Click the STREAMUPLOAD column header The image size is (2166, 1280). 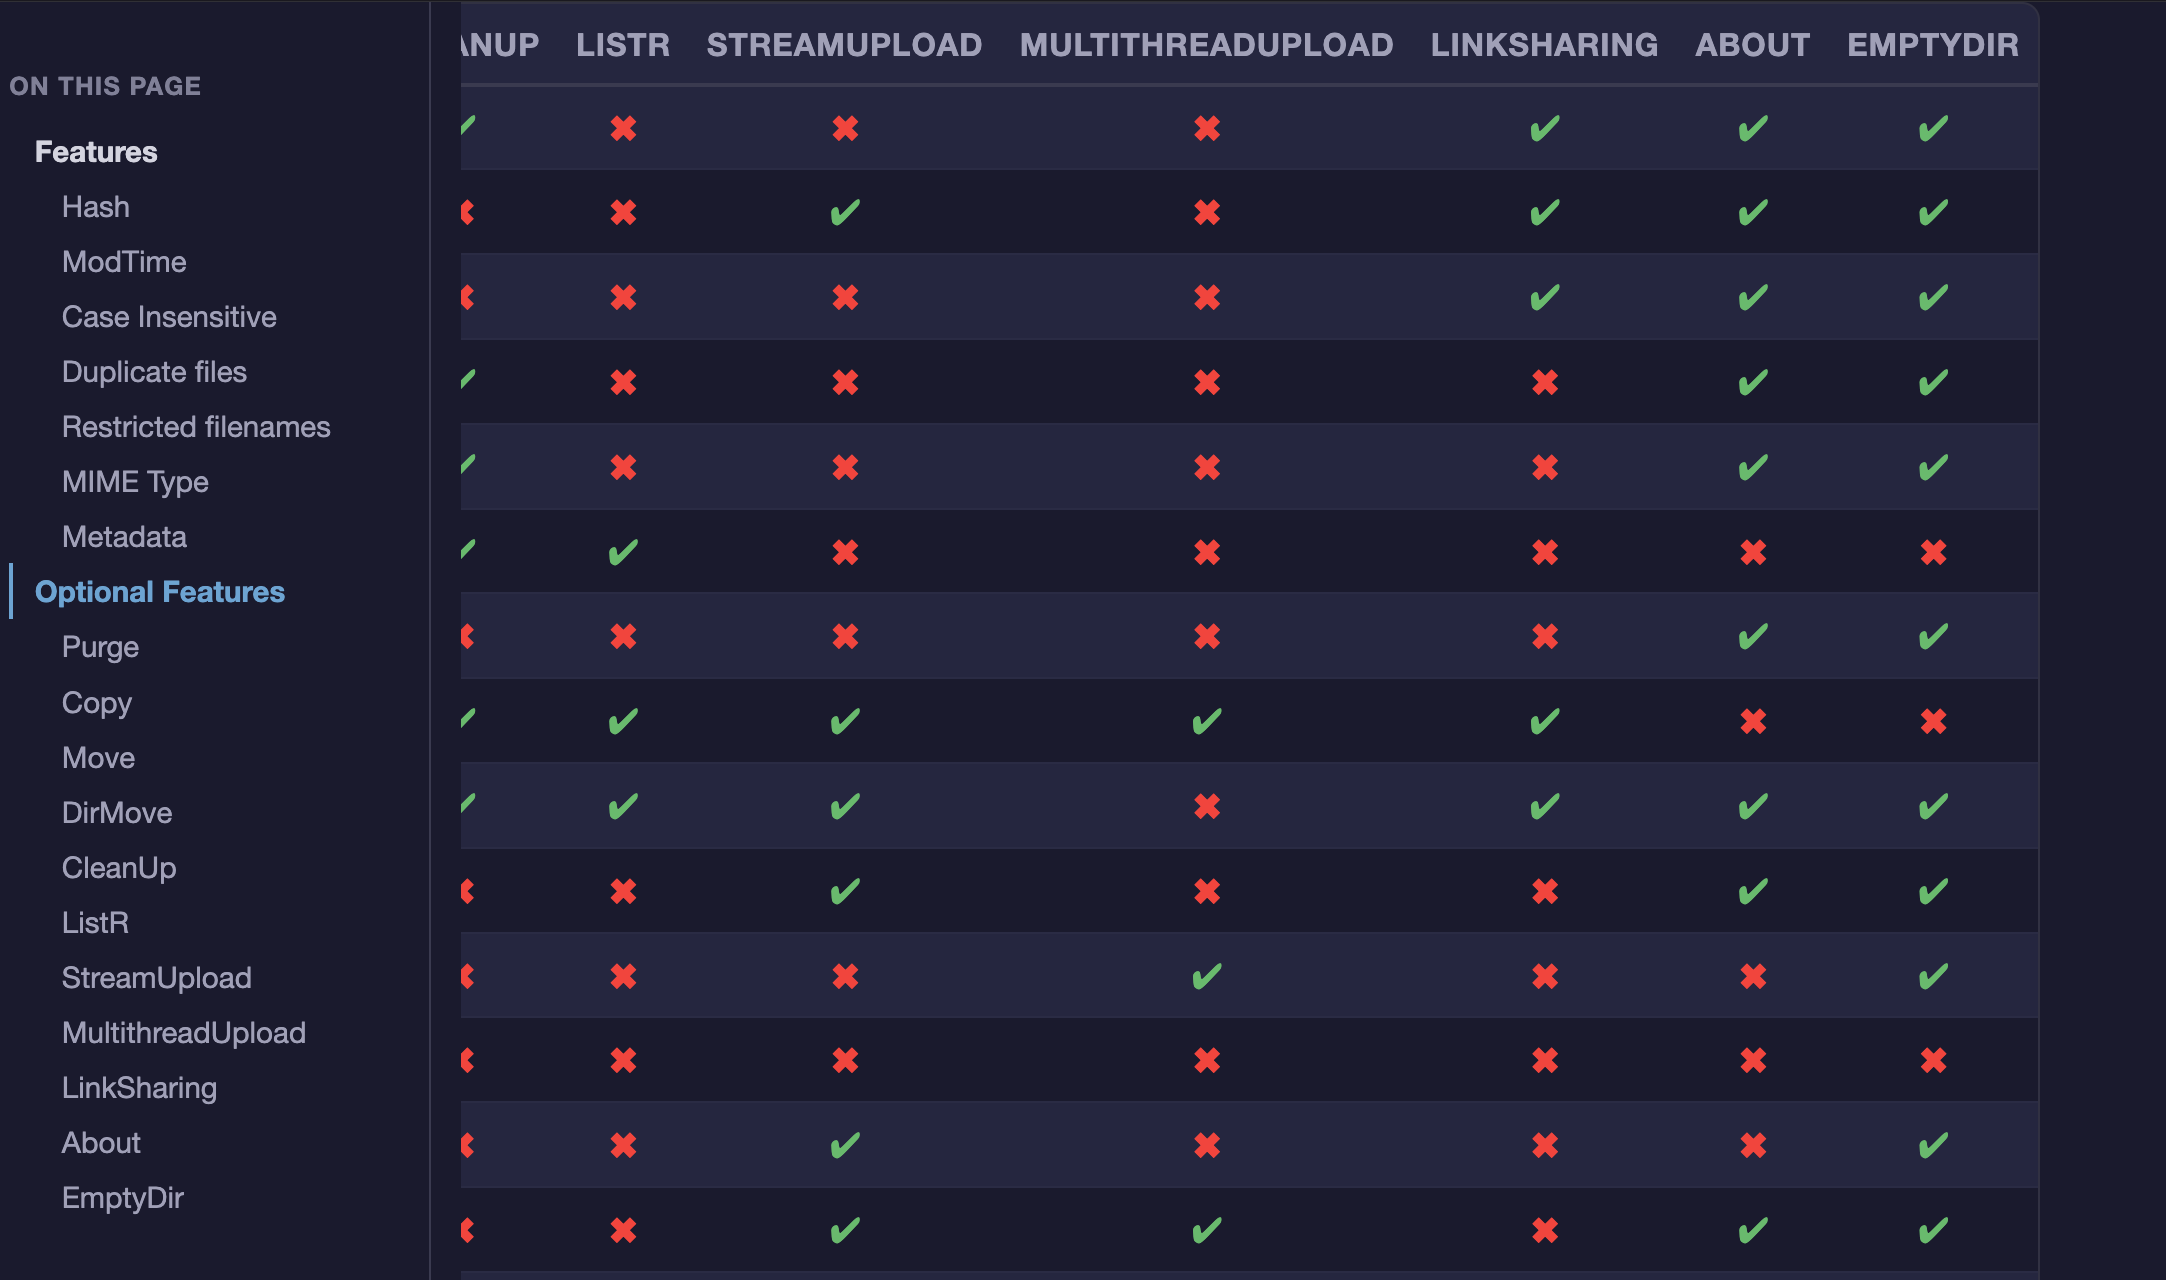844,45
